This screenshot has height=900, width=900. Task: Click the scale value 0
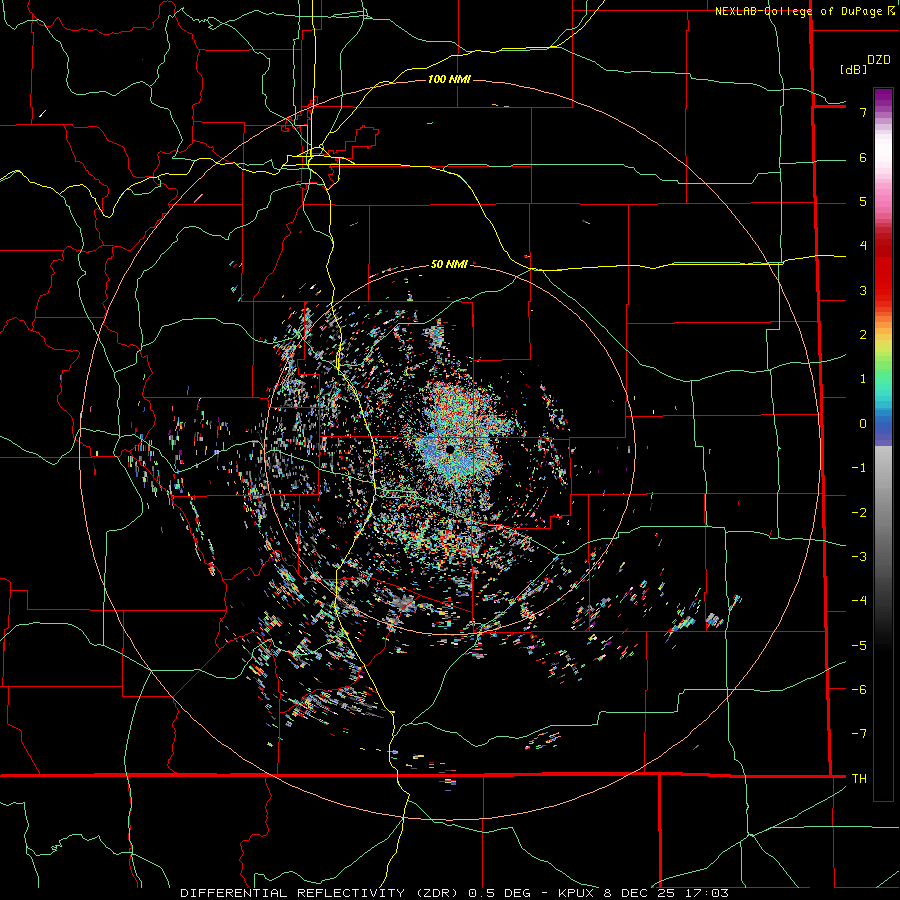pyautogui.click(x=863, y=424)
